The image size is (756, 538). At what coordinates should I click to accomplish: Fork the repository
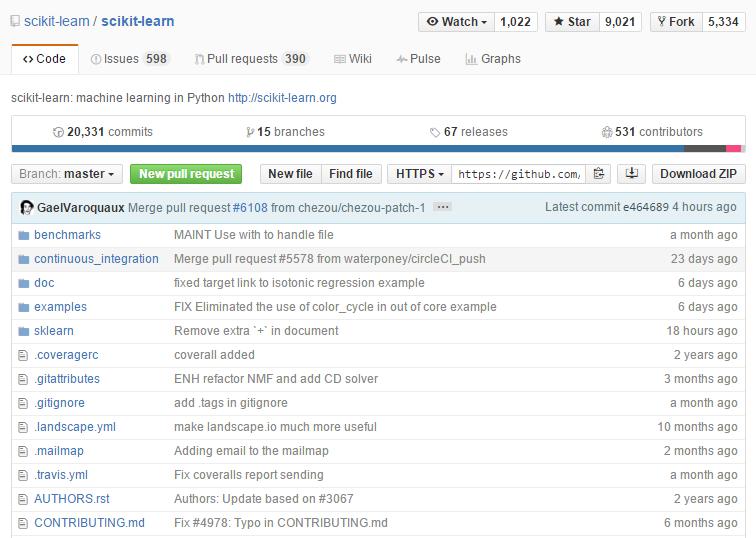[x=676, y=22]
